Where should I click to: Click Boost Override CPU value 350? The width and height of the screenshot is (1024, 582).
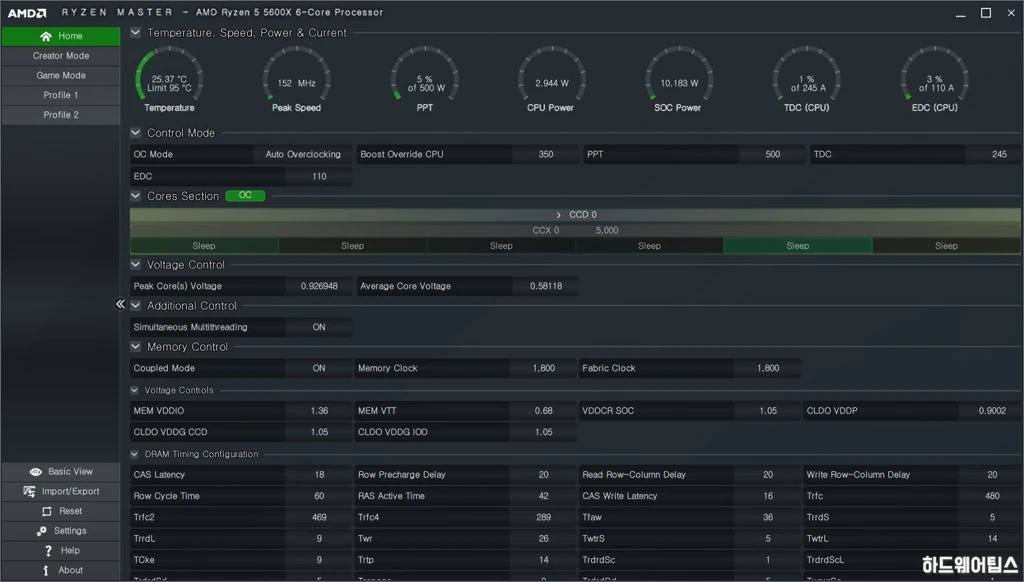pos(546,155)
